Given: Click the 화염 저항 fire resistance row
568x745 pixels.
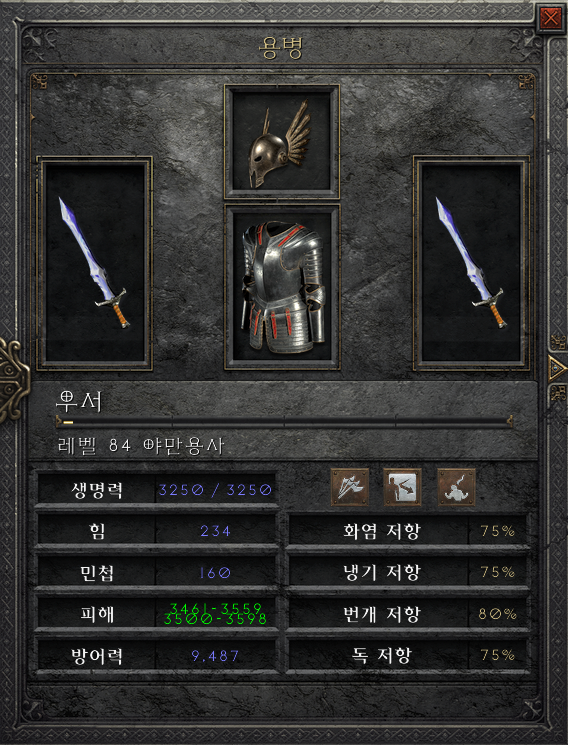Looking at the screenshot, I should point(408,531).
